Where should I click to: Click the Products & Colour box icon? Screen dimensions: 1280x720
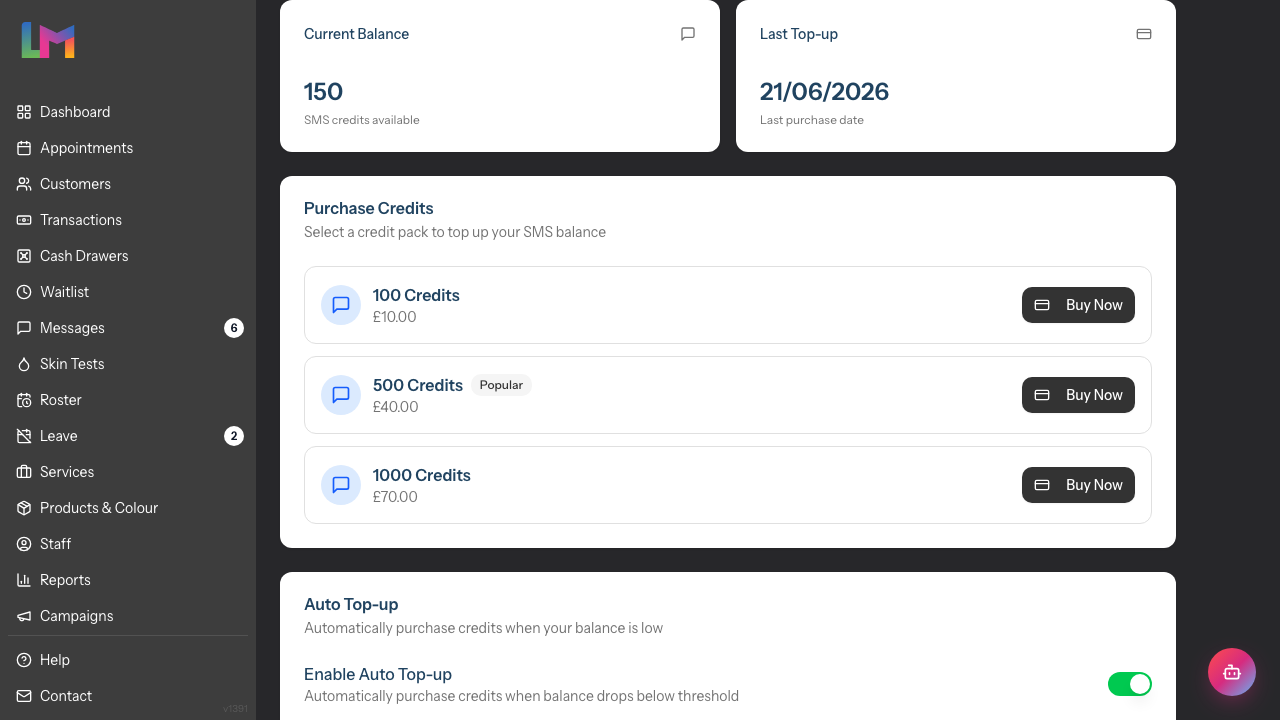24,508
